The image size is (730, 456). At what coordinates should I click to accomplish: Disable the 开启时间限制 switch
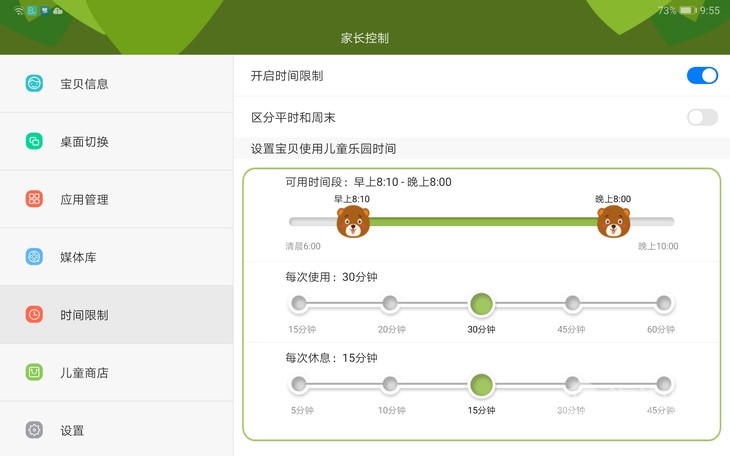[x=702, y=75]
